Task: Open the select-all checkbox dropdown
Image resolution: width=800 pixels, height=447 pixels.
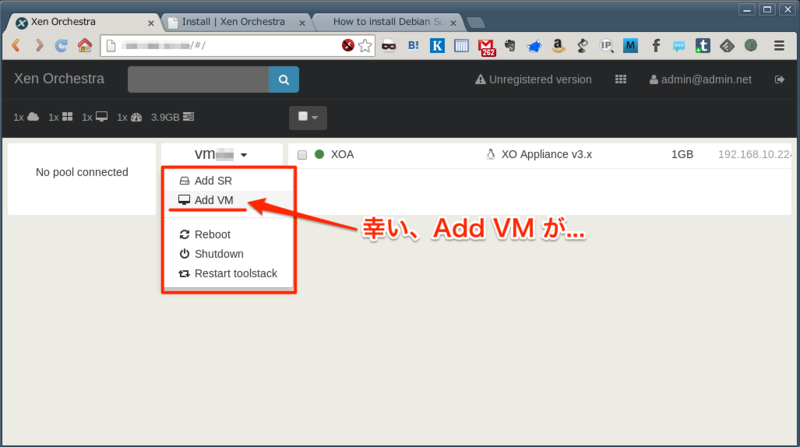Action: [x=308, y=117]
